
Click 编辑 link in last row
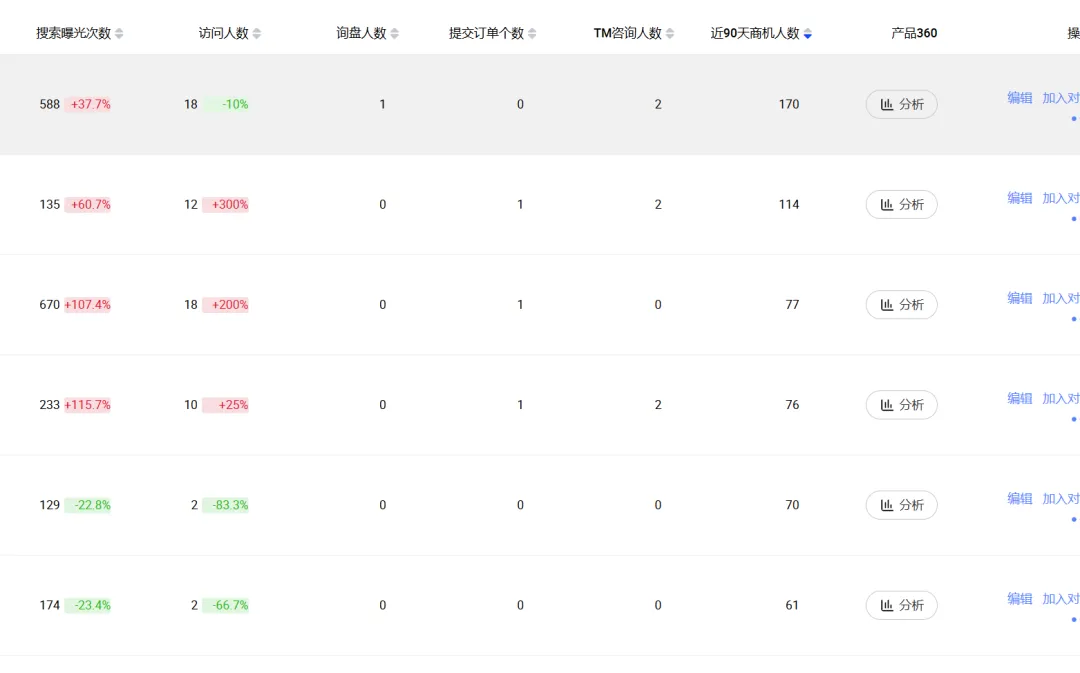coord(1019,598)
